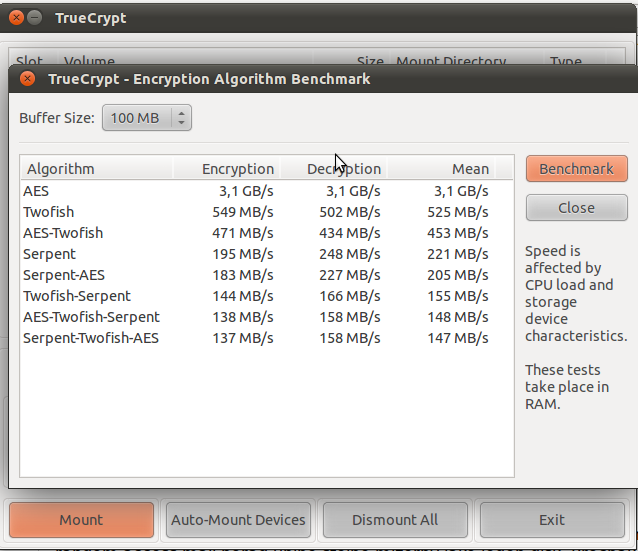Start the Benchmark
The height and width of the screenshot is (551, 638).
tap(577, 168)
